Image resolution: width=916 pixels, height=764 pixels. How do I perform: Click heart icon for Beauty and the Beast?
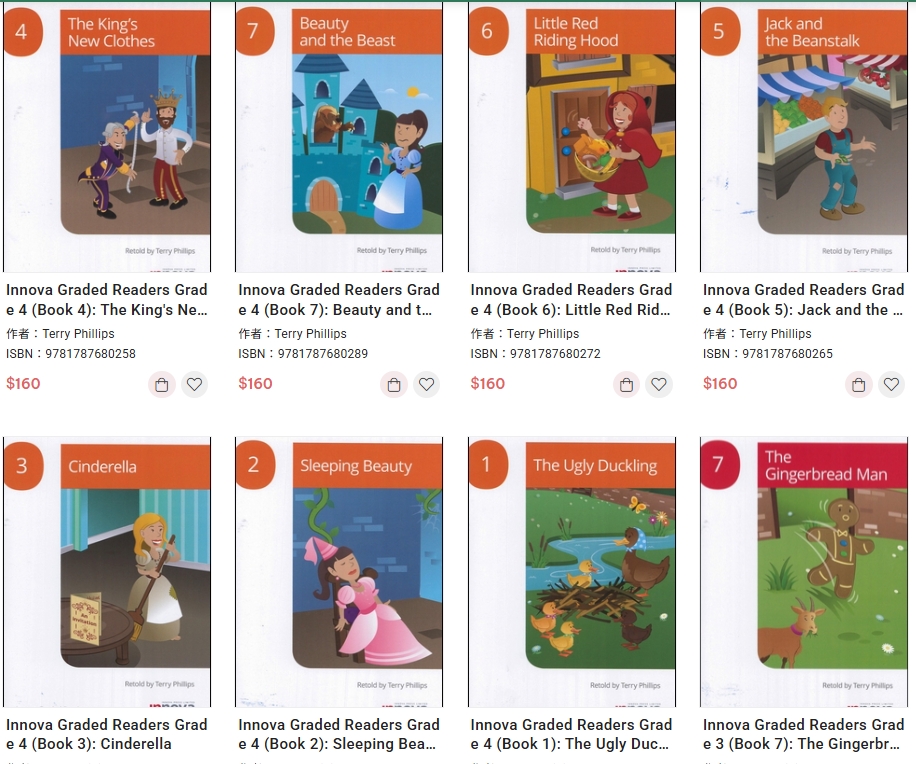(x=427, y=385)
